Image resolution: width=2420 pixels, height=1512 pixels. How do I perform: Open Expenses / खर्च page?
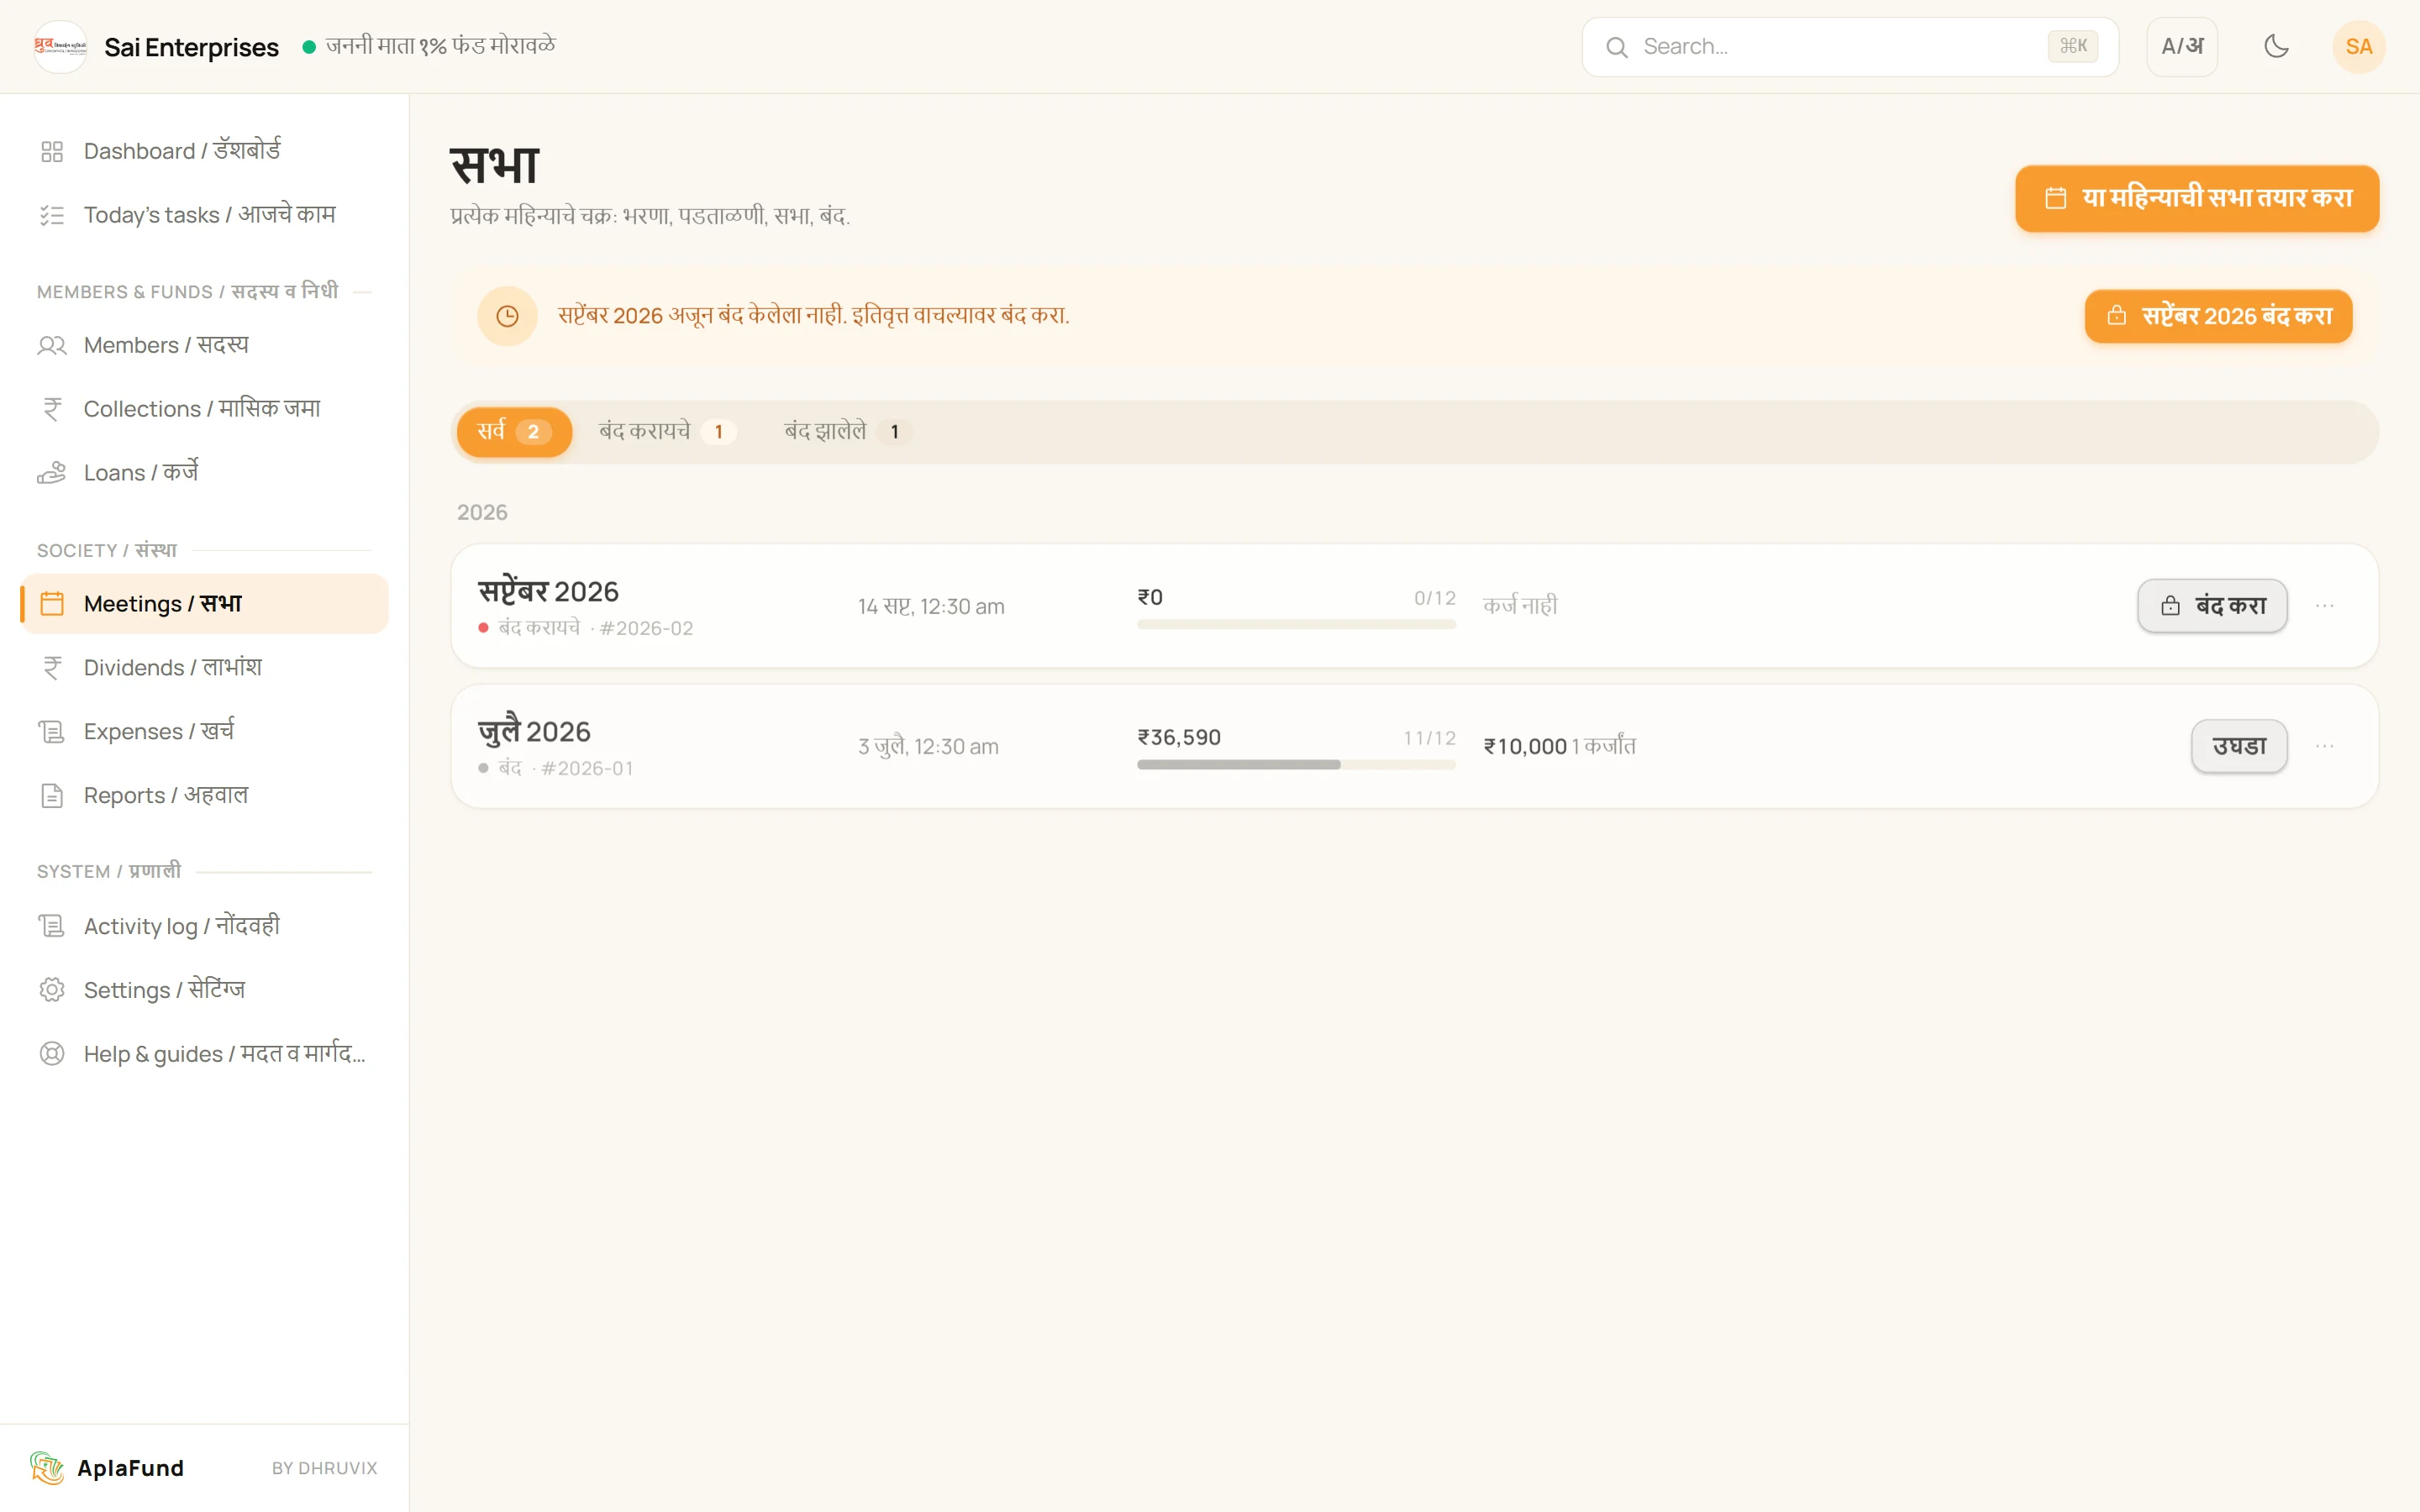(204, 732)
